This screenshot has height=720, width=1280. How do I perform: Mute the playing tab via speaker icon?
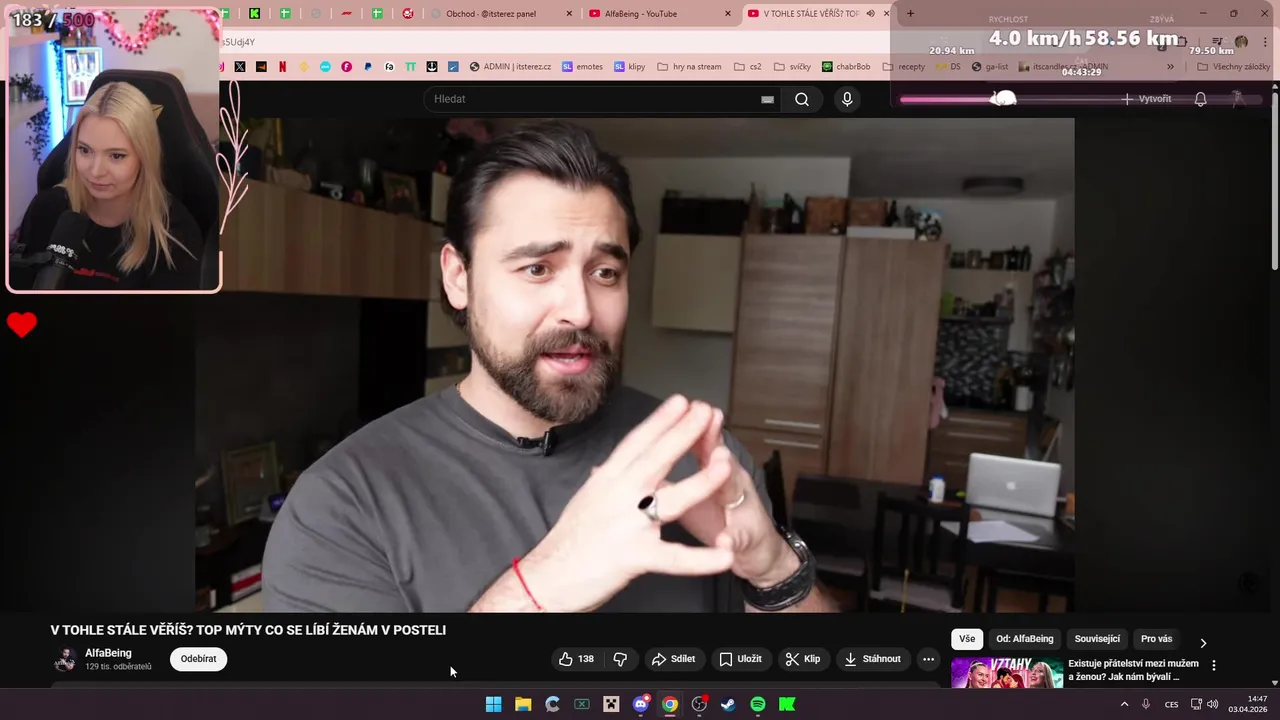tap(870, 13)
